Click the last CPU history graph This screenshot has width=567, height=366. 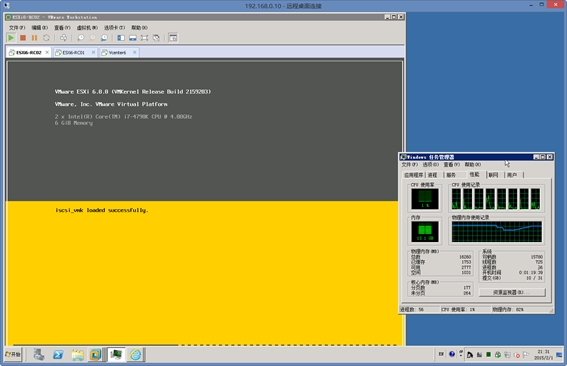click(536, 199)
